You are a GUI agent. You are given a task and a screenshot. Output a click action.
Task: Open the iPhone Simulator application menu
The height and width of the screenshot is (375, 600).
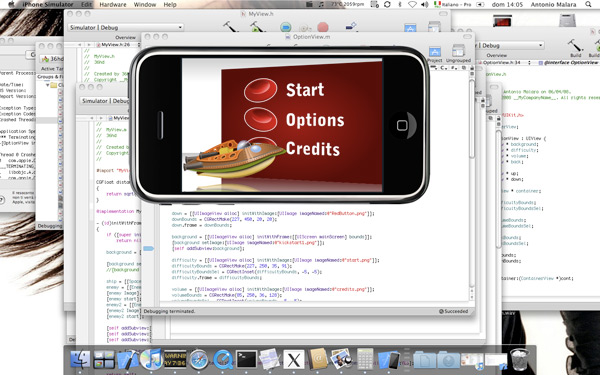pyautogui.click(x=47, y=5)
